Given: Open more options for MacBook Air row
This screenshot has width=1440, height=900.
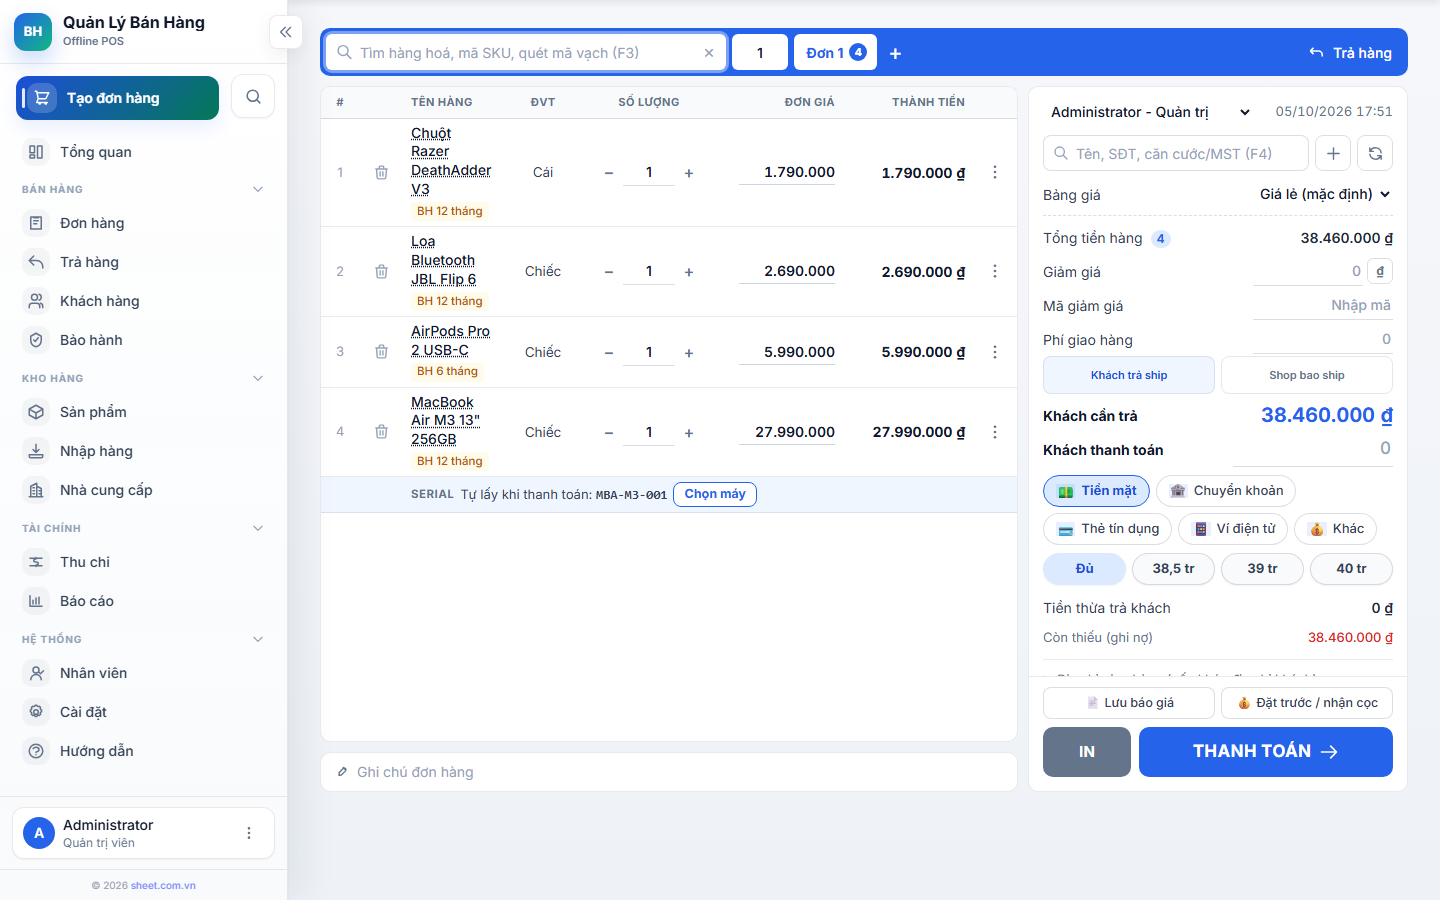Looking at the screenshot, I should [994, 432].
